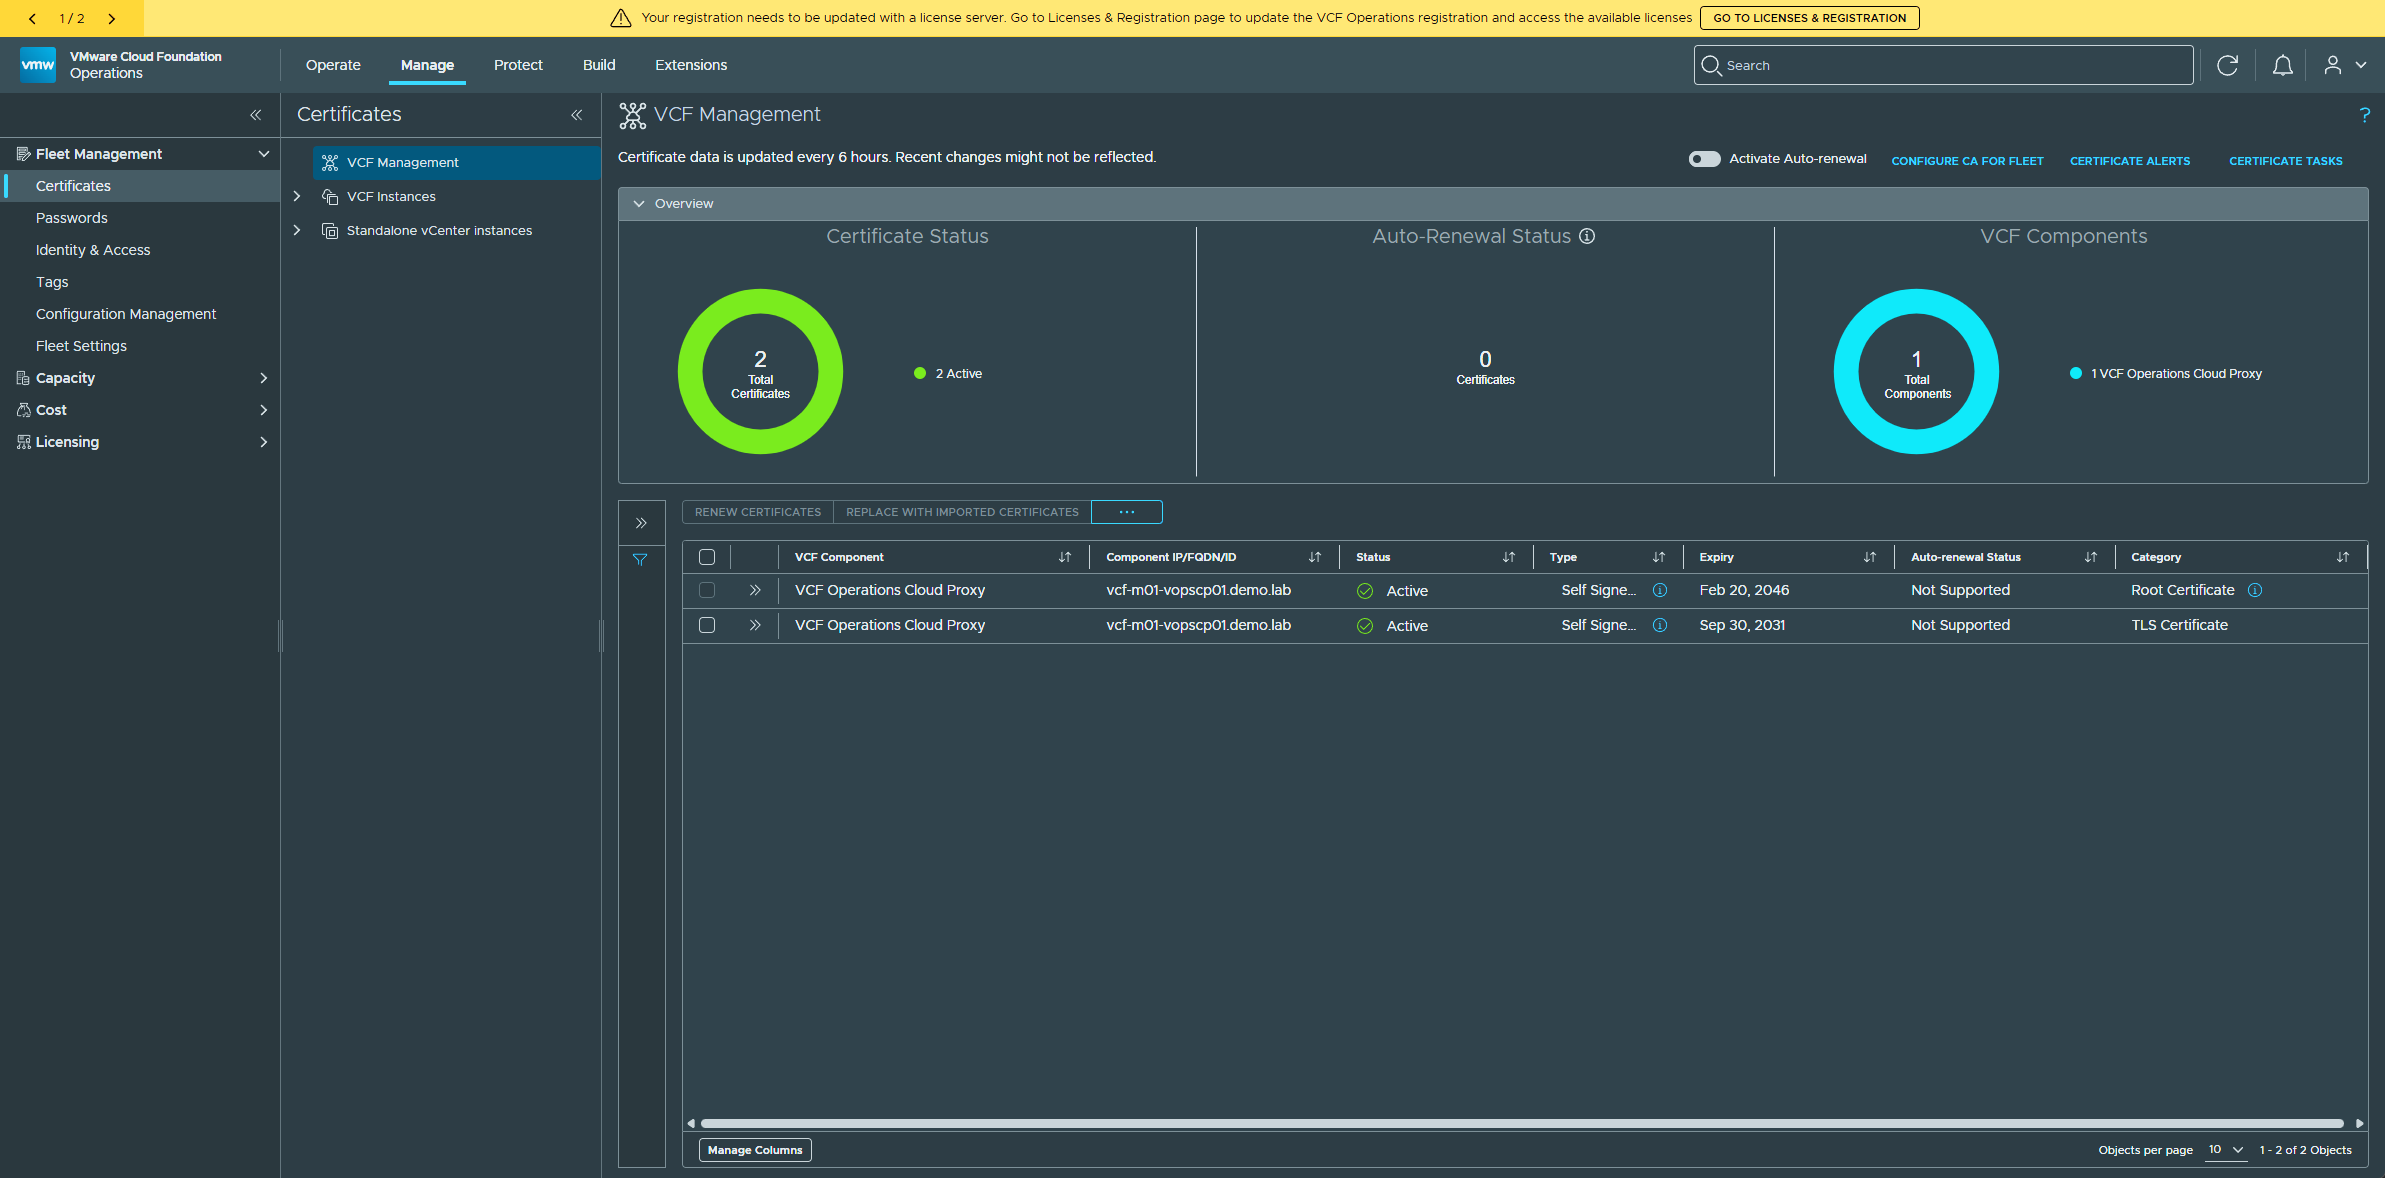The width and height of the screenshot is (2385, 1178).
Task: Expand Standalone vCenter instances node
Action: [x=297, y=230]
